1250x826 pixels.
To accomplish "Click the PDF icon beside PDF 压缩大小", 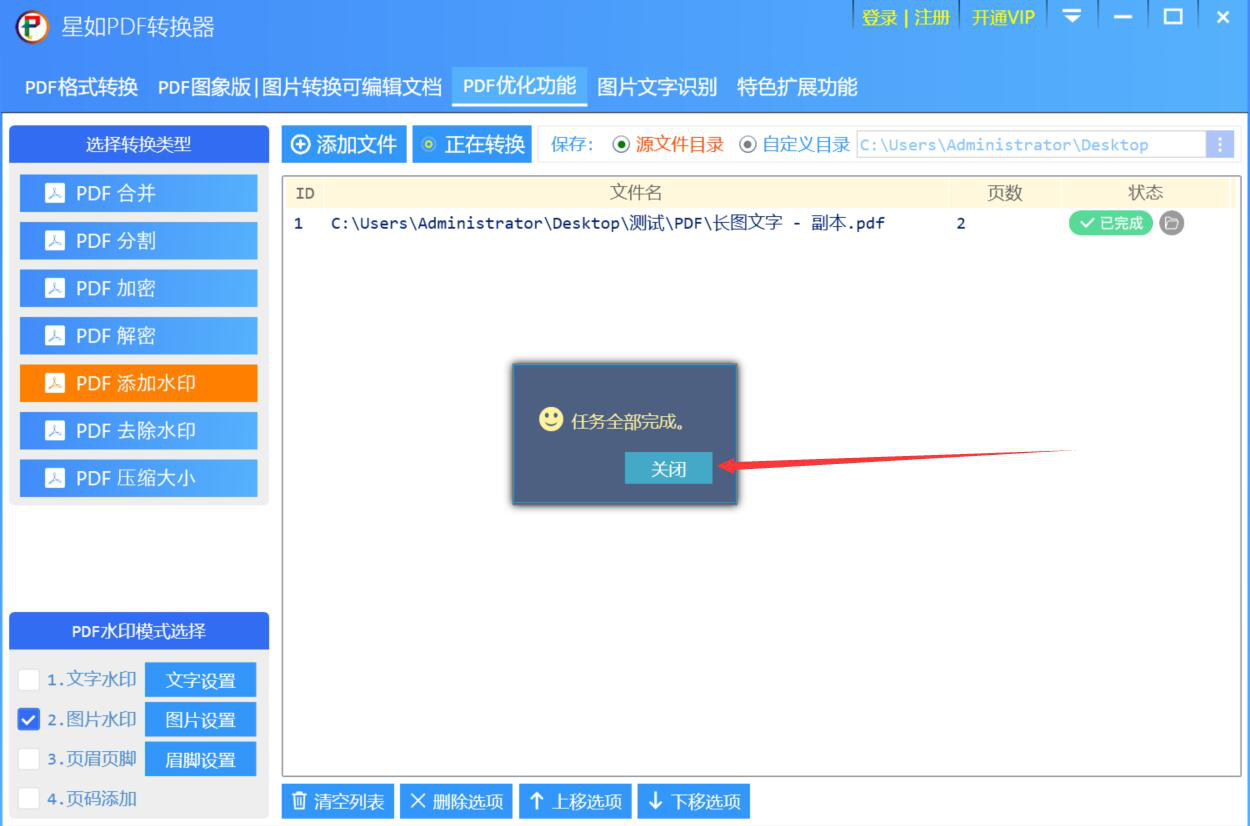I will [x=55, y=478].
